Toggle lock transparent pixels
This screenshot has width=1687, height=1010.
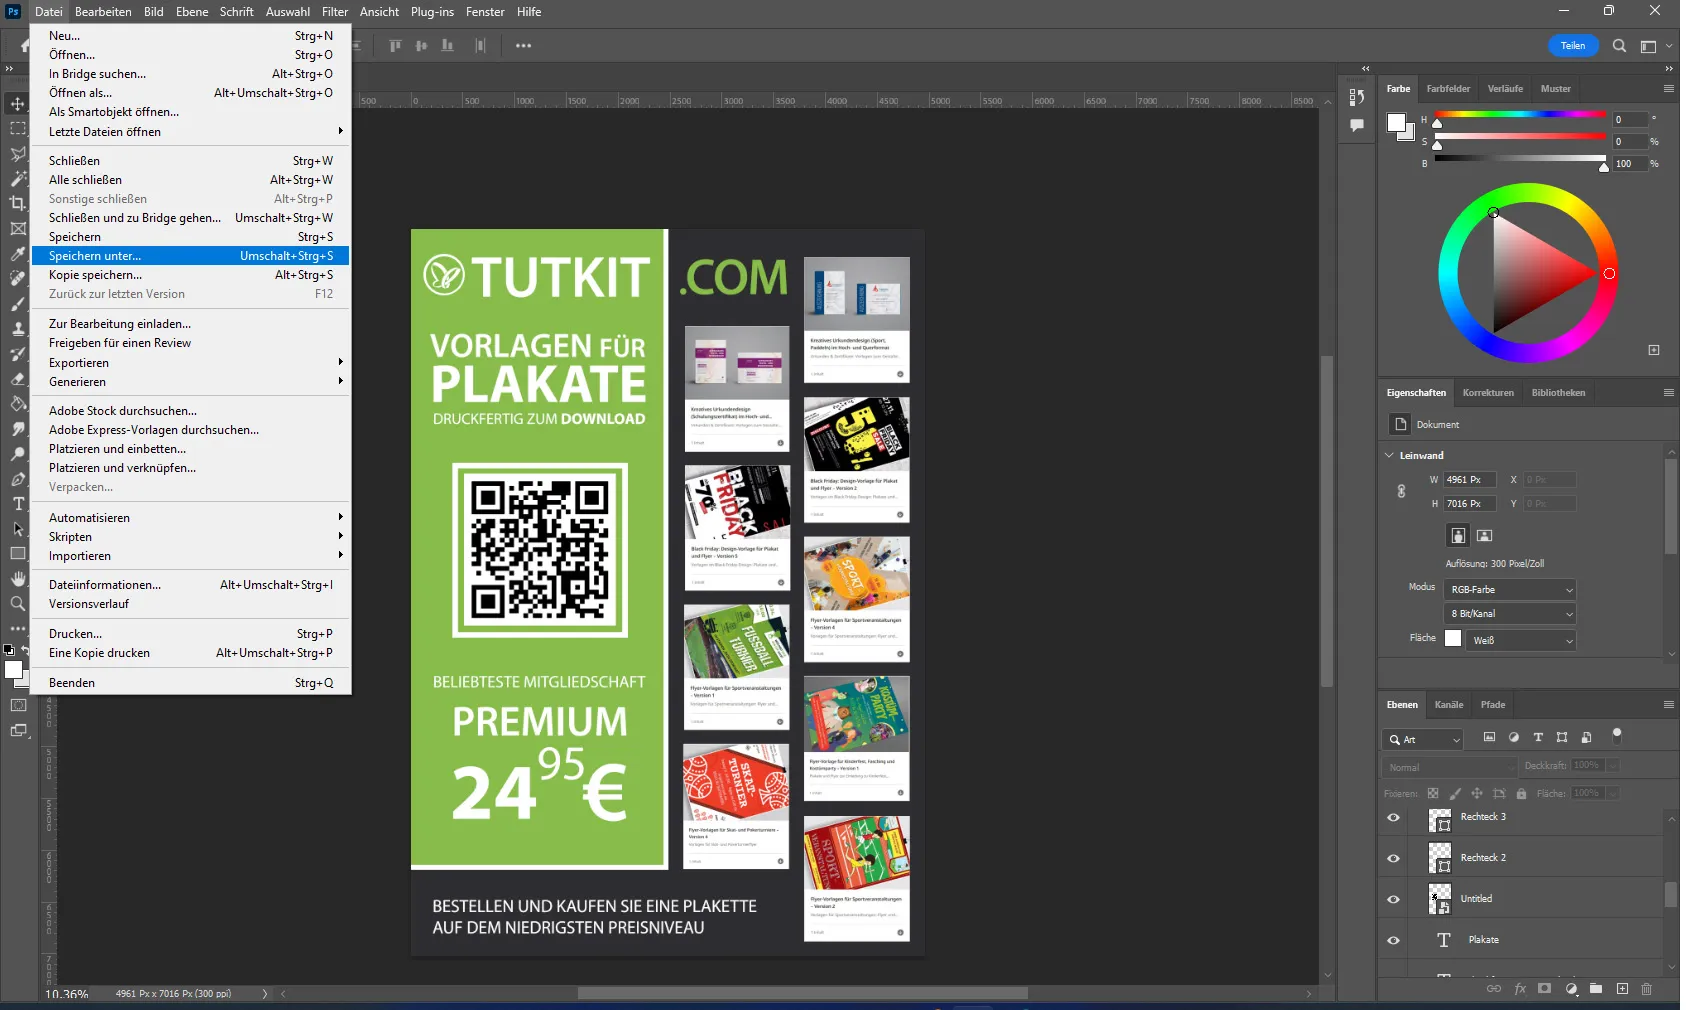click(1433, 794)
